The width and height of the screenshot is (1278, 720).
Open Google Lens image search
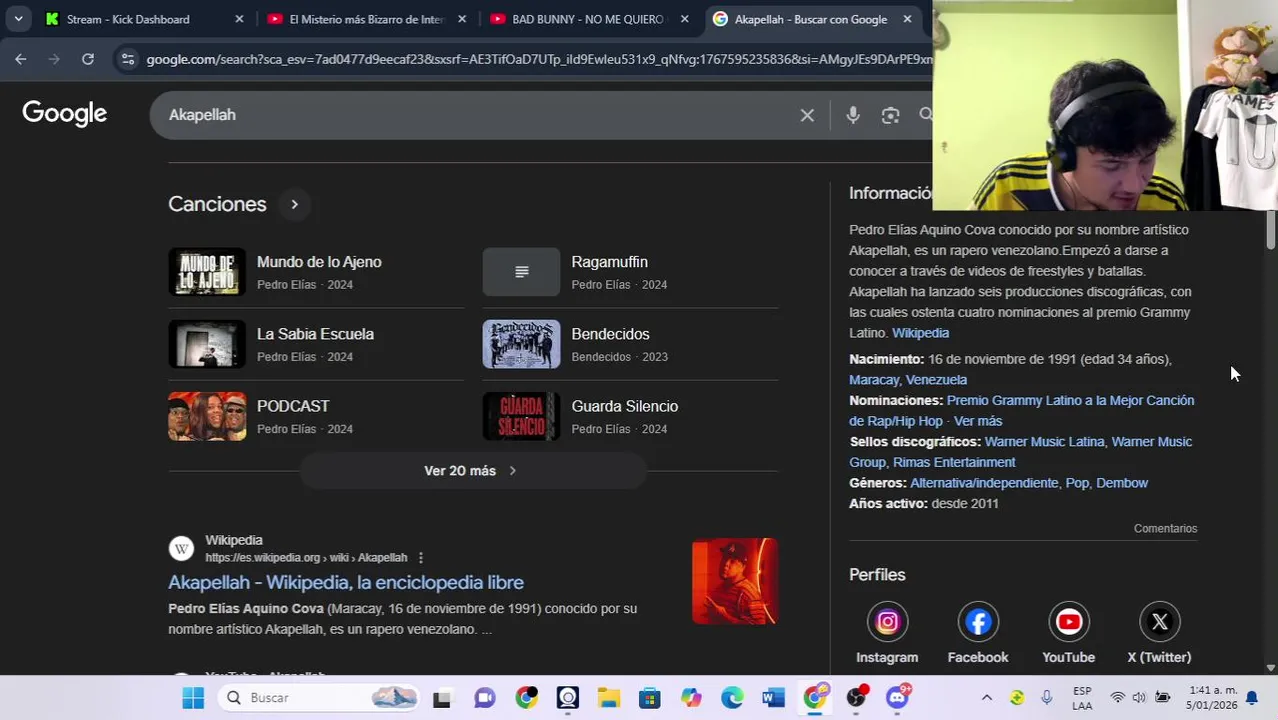[890, 115]
